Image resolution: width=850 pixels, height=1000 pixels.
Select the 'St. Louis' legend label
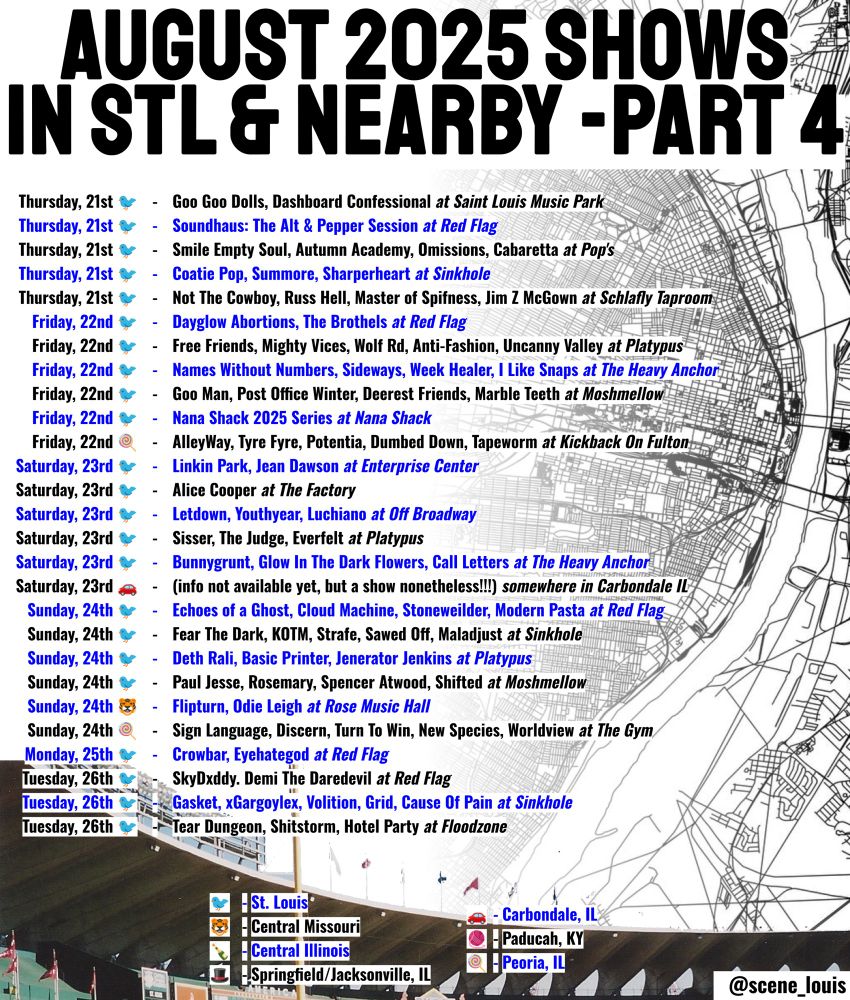coord(279,902)
